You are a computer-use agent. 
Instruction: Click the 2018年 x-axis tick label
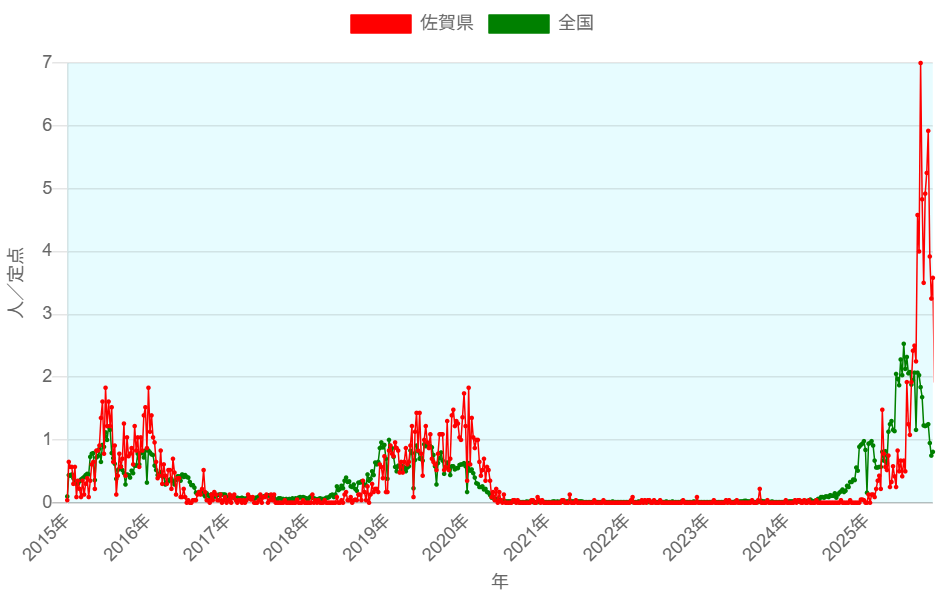point(287,537)
